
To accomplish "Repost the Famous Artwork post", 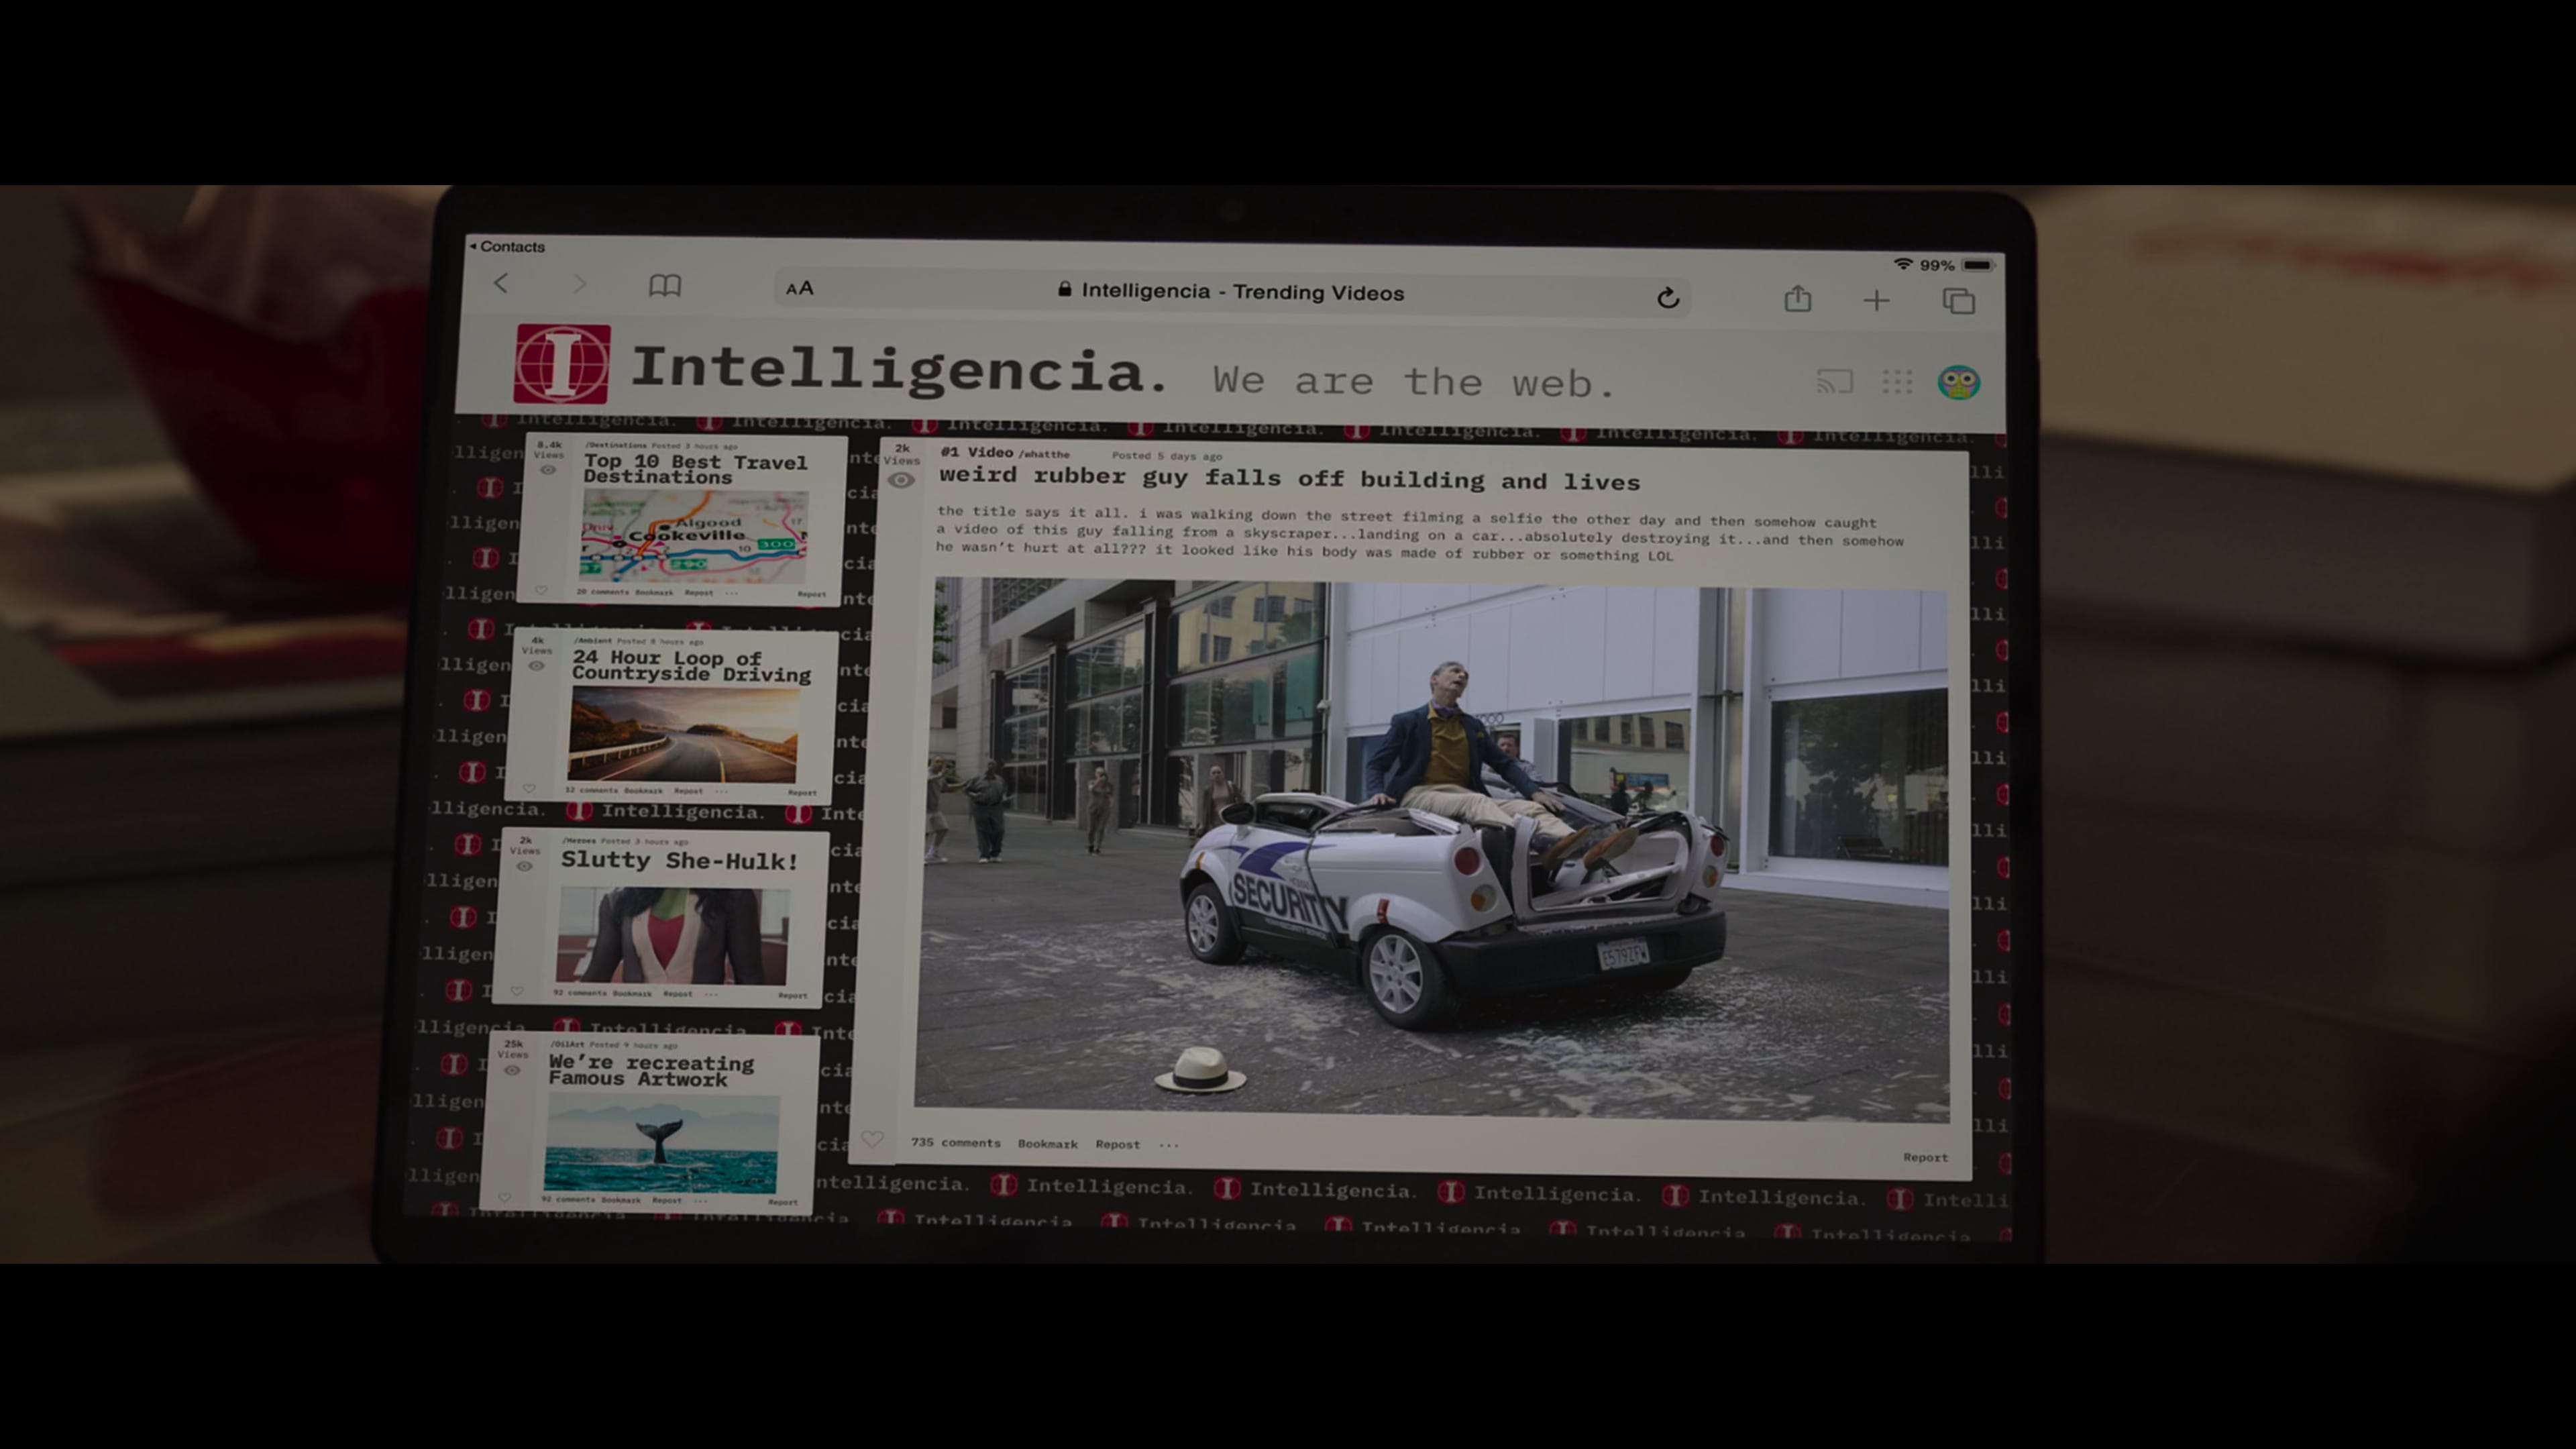I will (667, 1200).
